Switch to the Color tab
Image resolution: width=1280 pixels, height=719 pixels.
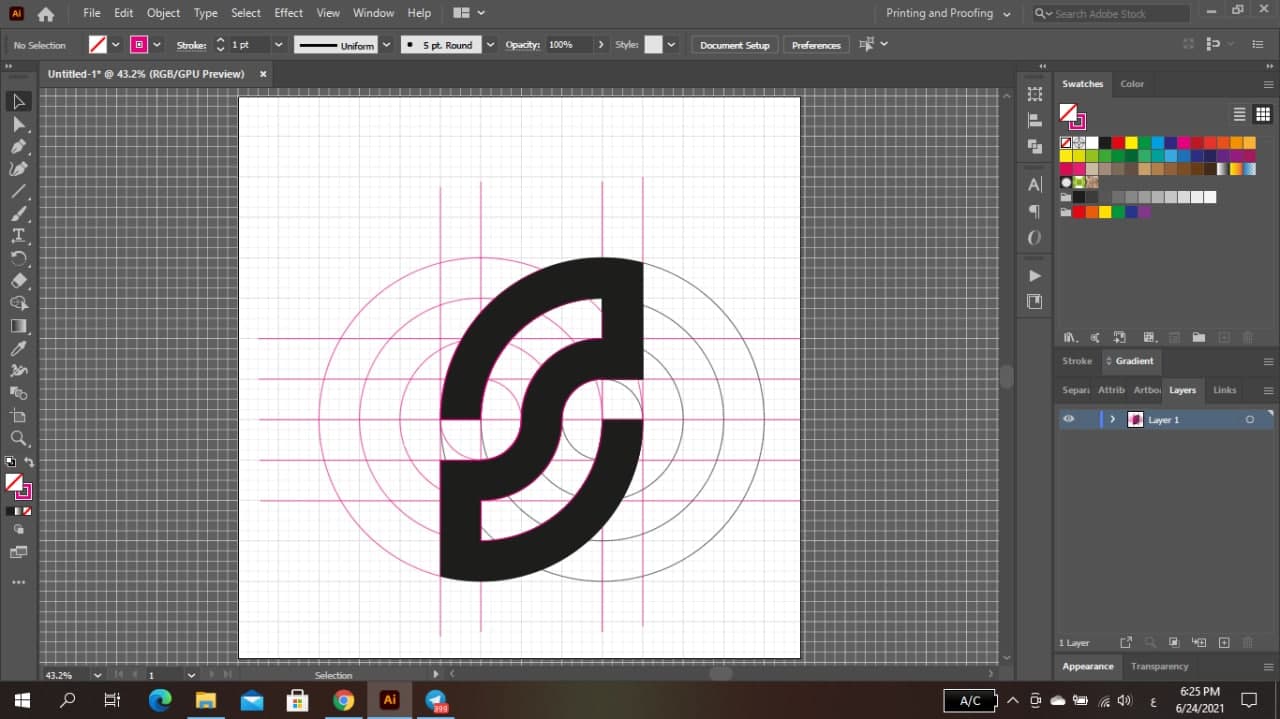[1132, 84]
